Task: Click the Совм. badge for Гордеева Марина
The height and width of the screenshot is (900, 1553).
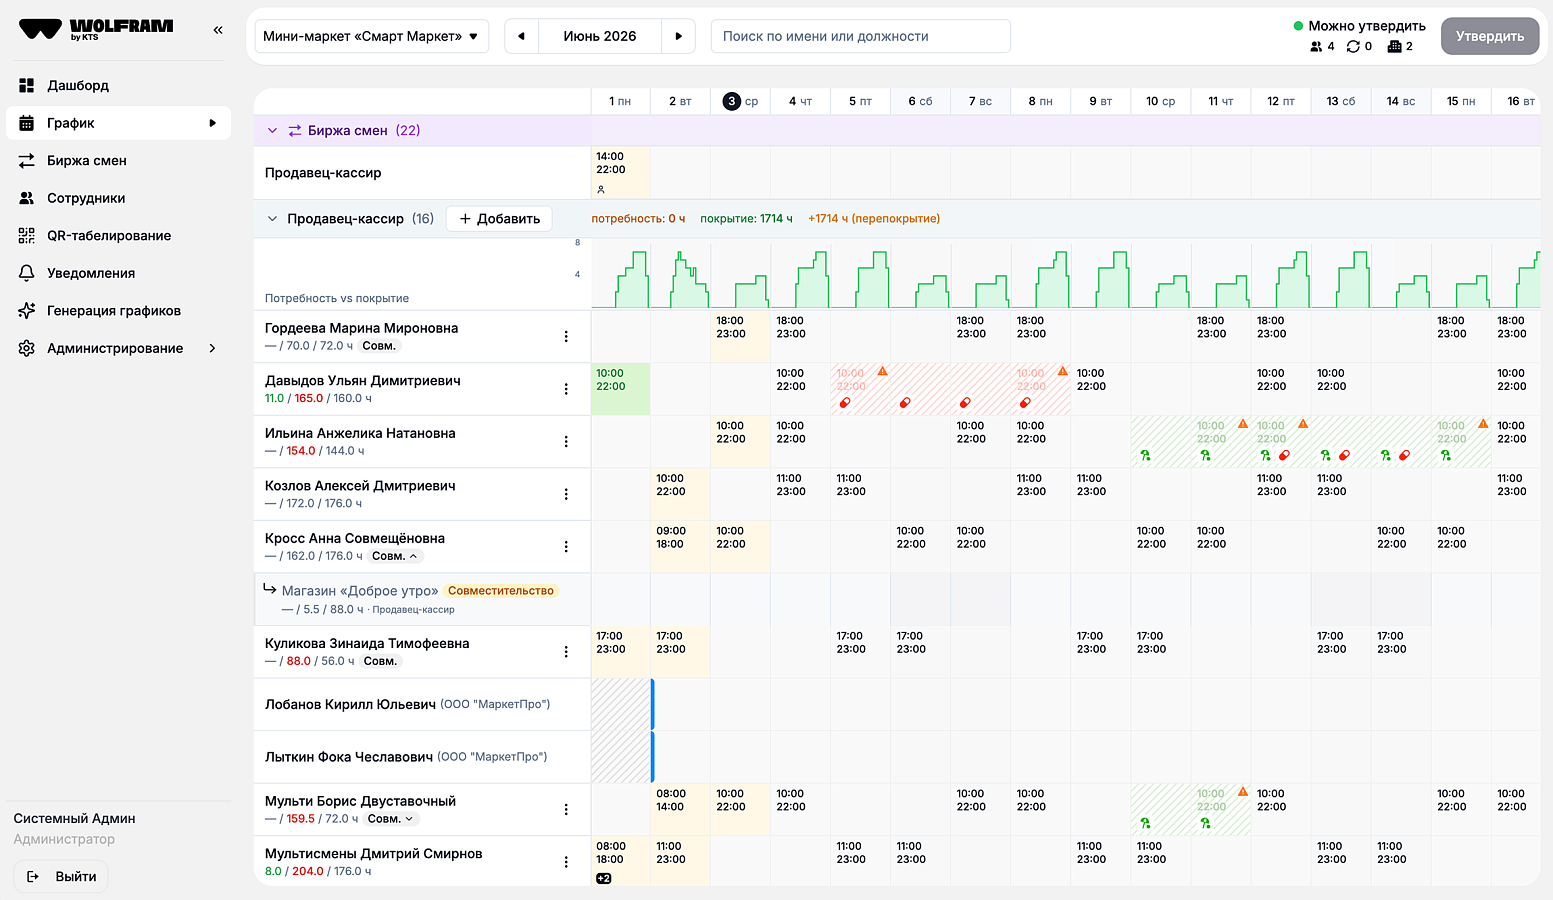Action: pos(379,346)
